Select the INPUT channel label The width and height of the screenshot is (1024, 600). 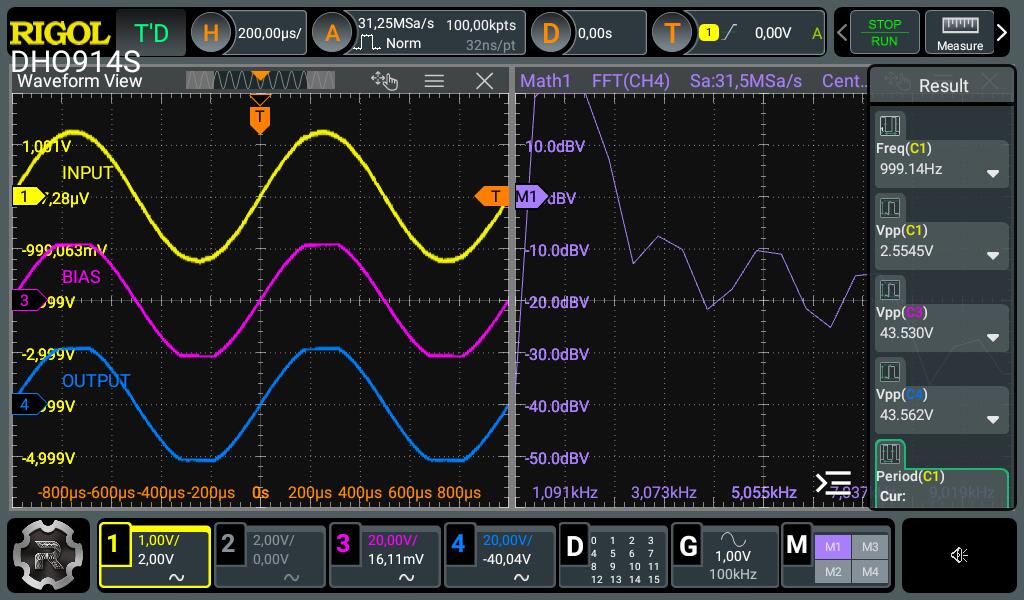click(x=88, y=173)
